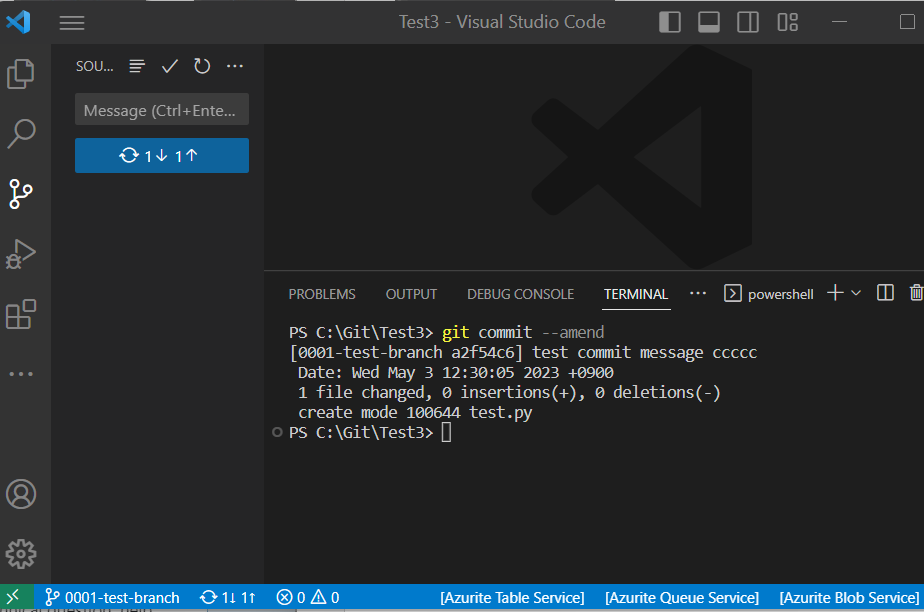Viewport: 924px width, 612px height.
Task: Split the terminal pane
Action: [x=885, y=293]
